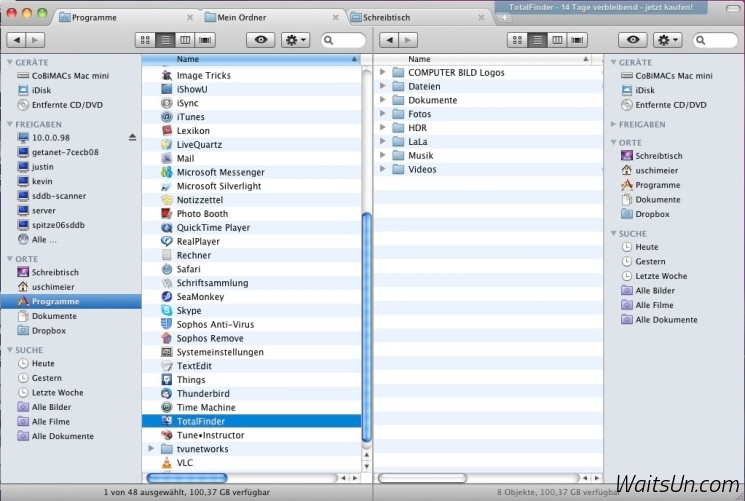Open the action gear dropdown in right pane
745x501 pixels.
(x=668, y=40)
